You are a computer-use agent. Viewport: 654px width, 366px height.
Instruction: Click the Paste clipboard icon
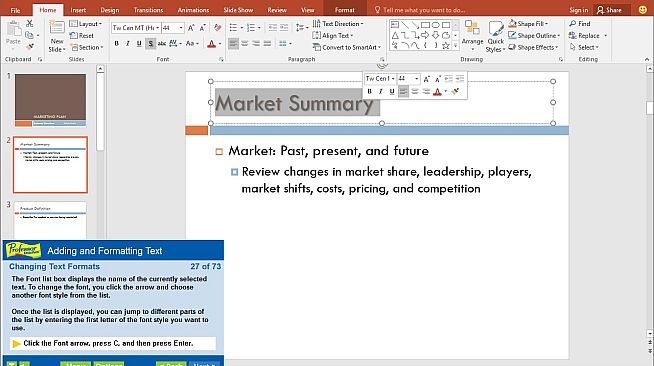coord(13,30)
